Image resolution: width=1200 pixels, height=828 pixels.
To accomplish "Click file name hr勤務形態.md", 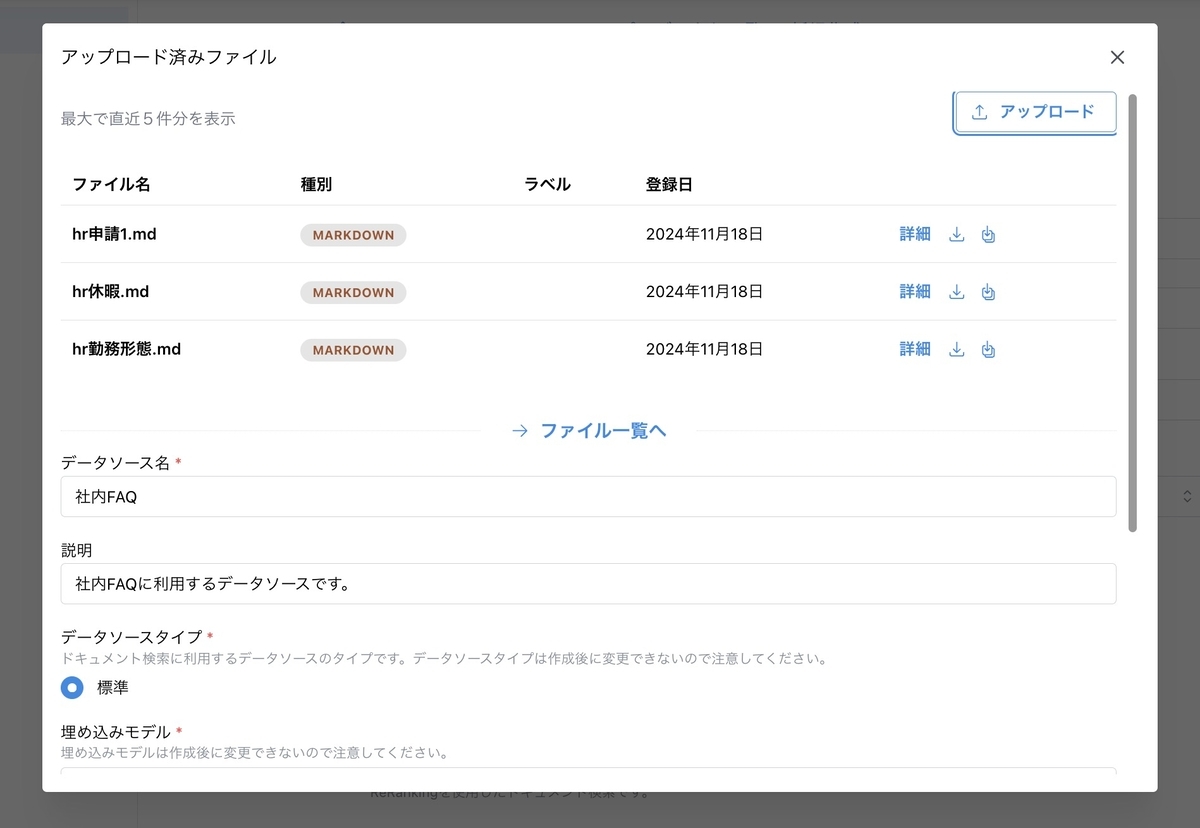I will (x=126, y=349).
